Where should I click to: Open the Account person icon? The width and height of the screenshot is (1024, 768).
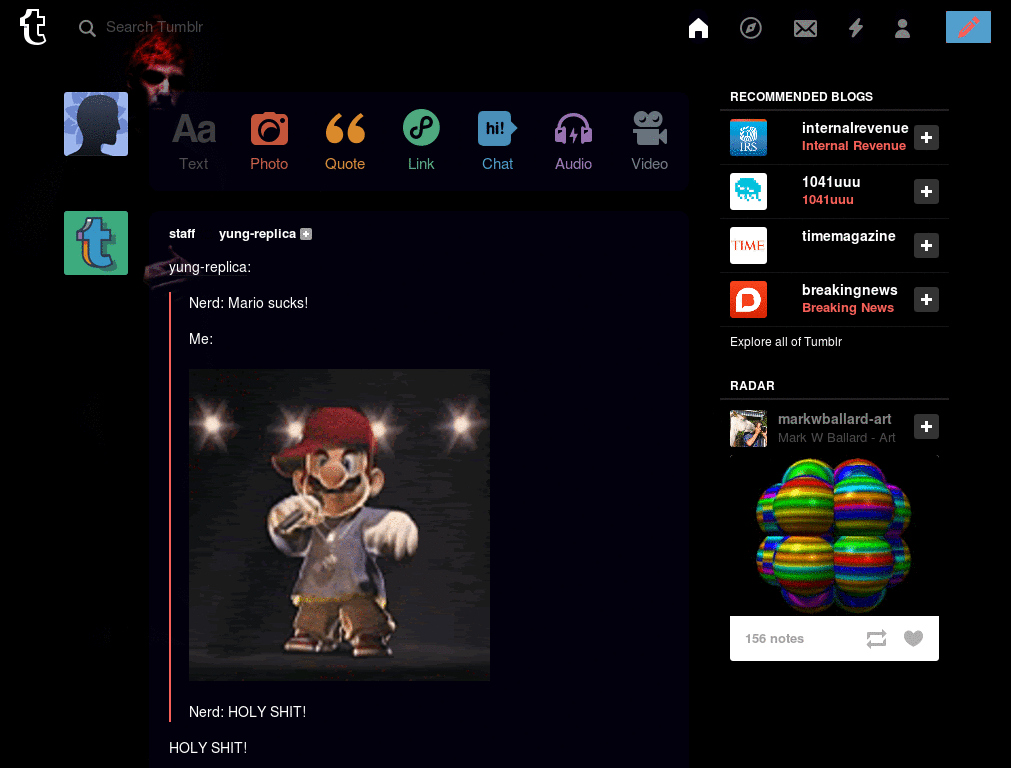(902, 28)
